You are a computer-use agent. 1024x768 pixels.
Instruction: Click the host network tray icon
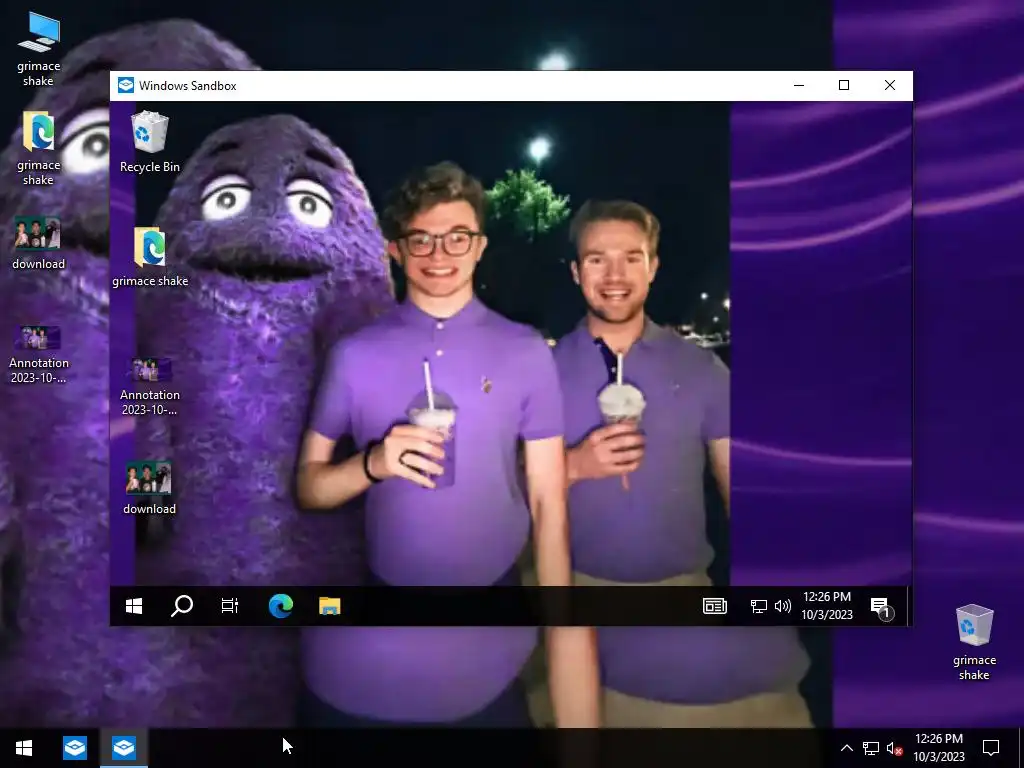(871, 748)
